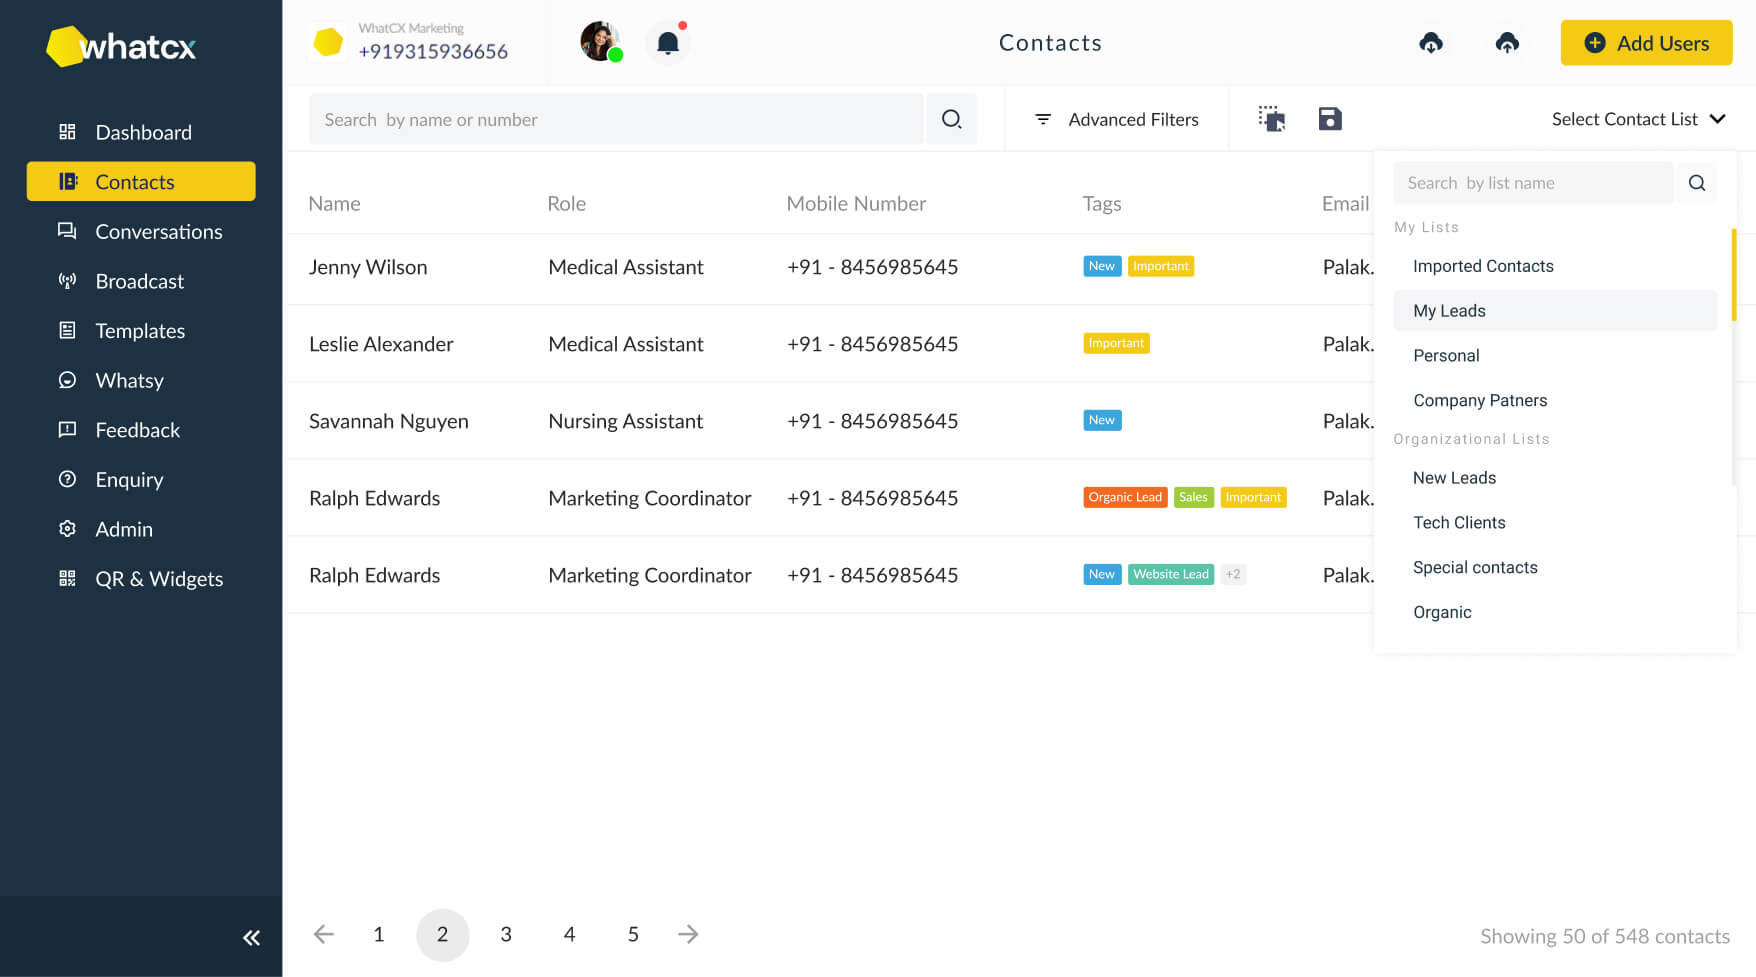The height and width of the screenshot is (977, 1756).
Task: Go to next page arrow
Action: [x=688, y=934]
